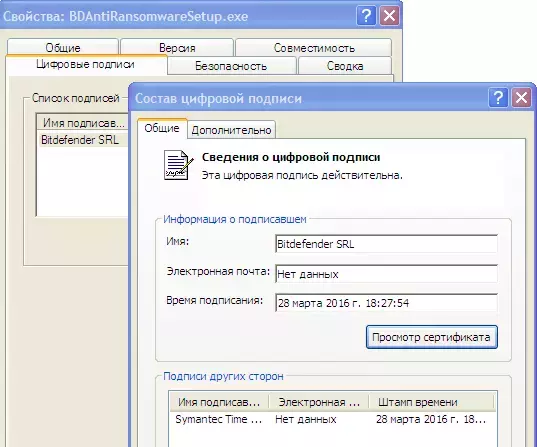Click the Имя подписав... header in the Properties list
Viewport: 537px width, 447px height.
click(83, 123)
